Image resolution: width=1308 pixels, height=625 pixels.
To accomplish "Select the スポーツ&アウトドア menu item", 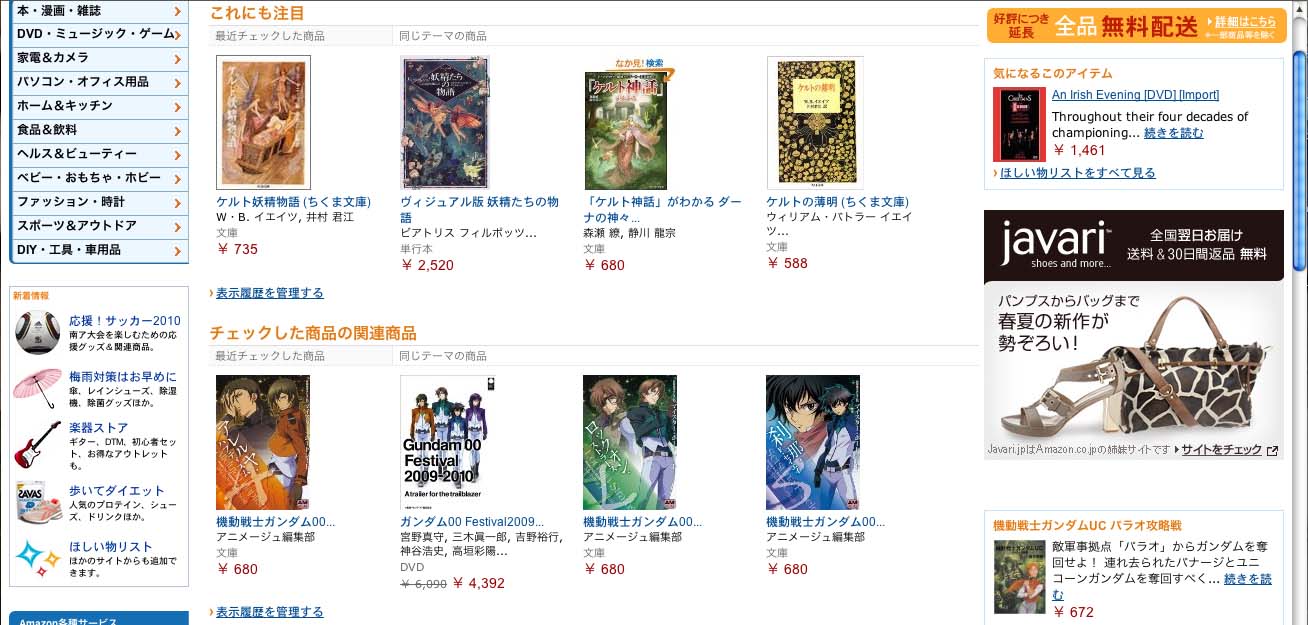I will pyautogui.click(x=99, y=226).
